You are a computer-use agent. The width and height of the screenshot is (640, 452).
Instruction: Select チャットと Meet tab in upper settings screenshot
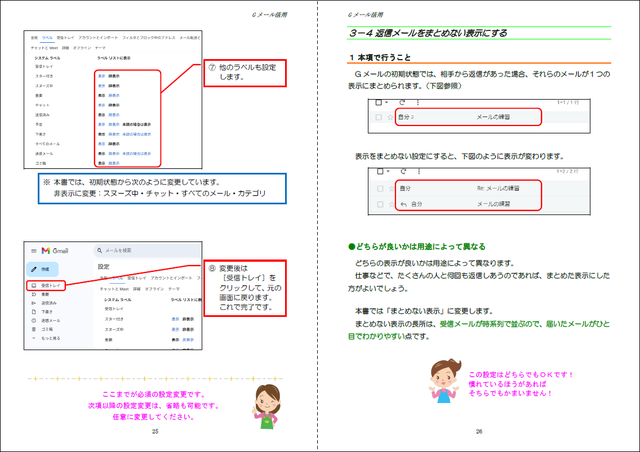(44, 48)
